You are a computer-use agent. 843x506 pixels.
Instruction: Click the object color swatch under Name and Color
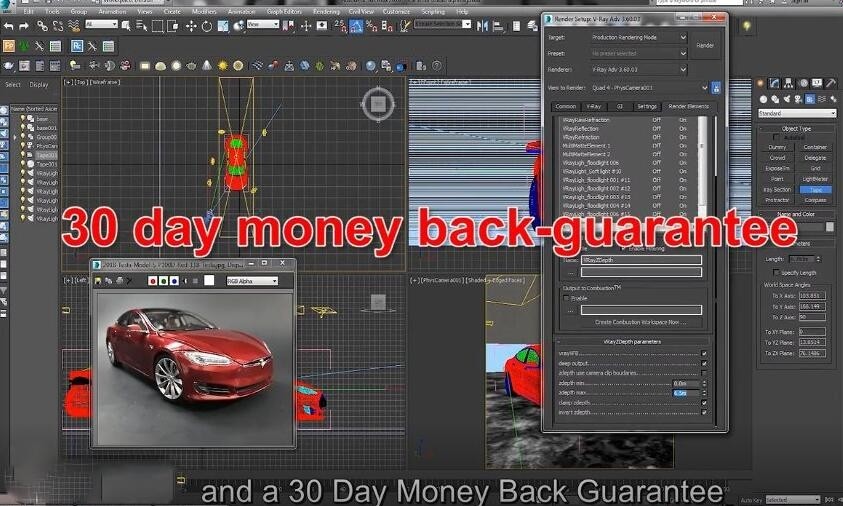pos(830,227)
